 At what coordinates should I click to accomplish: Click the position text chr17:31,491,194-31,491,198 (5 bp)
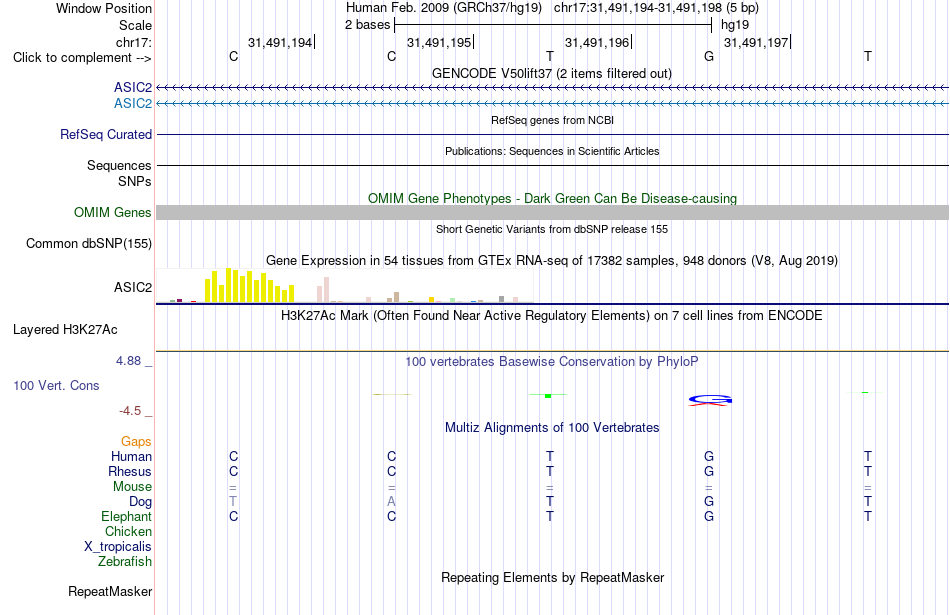656,8
